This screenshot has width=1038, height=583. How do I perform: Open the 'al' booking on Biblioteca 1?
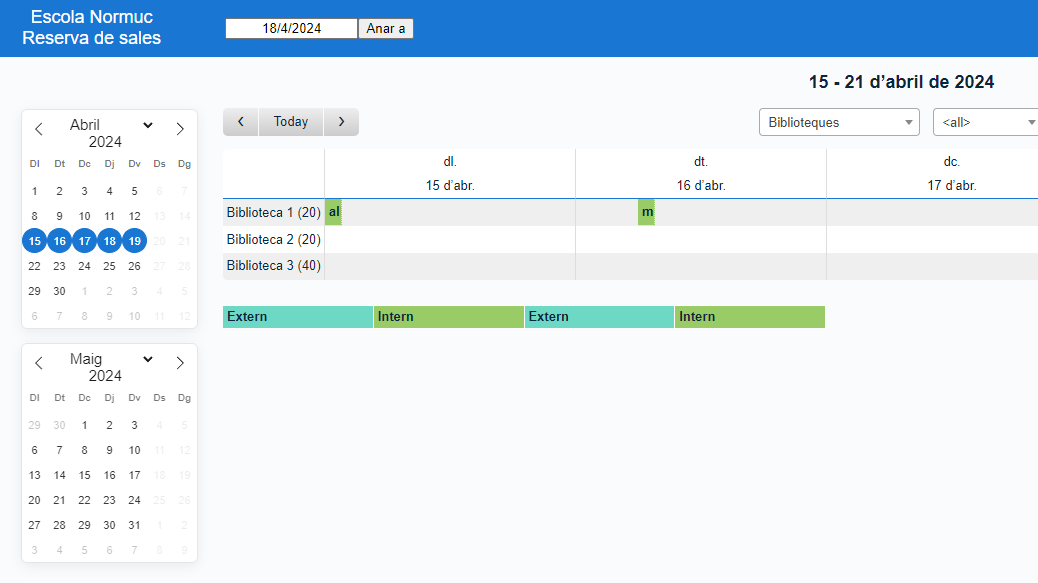(334, 212)
